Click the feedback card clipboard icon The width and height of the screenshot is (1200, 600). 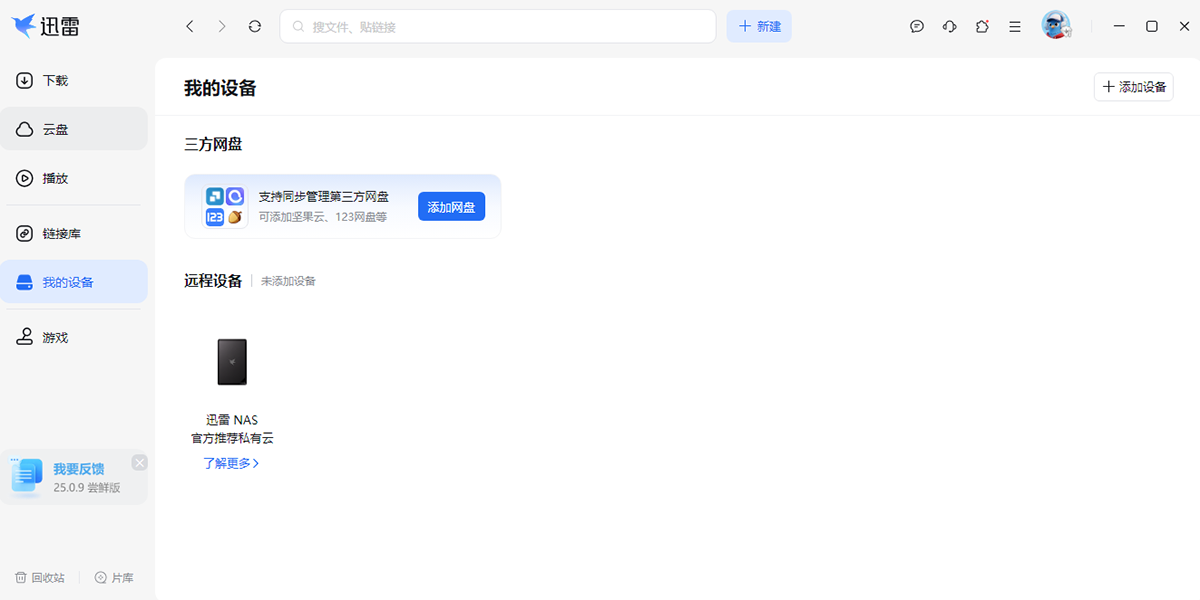click(x=26, y=477)
